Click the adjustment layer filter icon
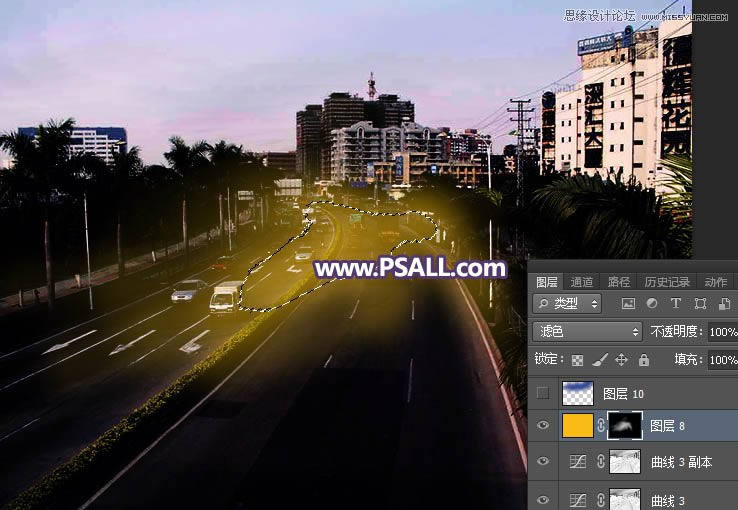738x510 pixels. (x=652, y=303)
